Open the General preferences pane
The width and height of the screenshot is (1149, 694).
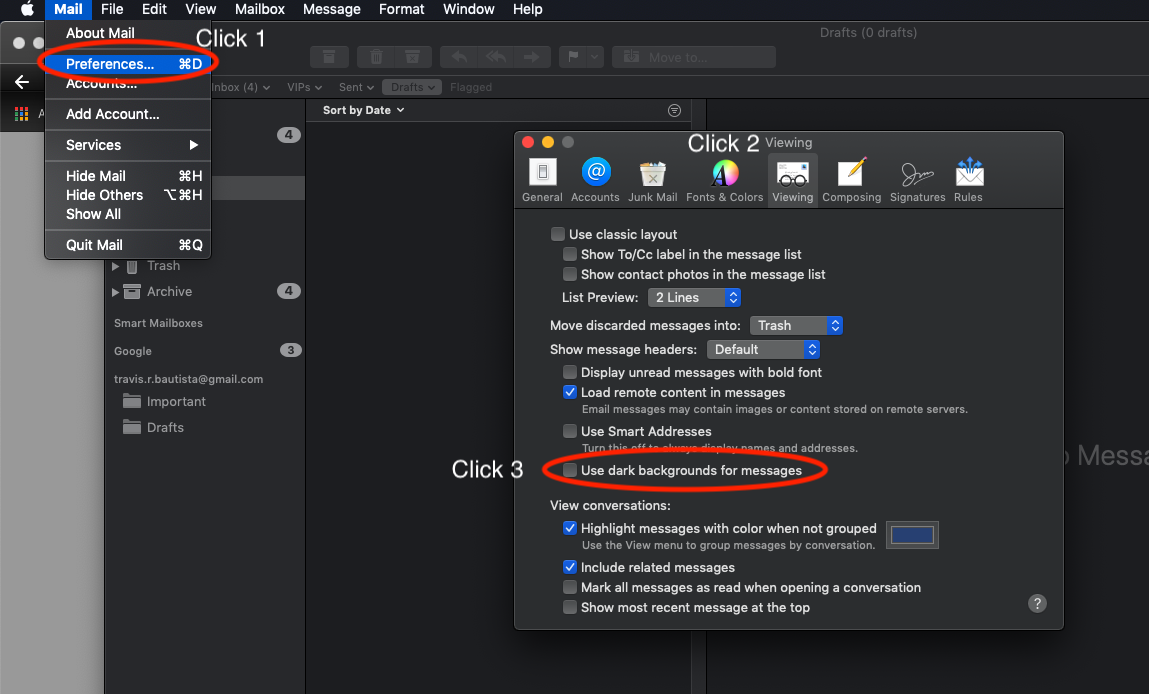(542, 180)
